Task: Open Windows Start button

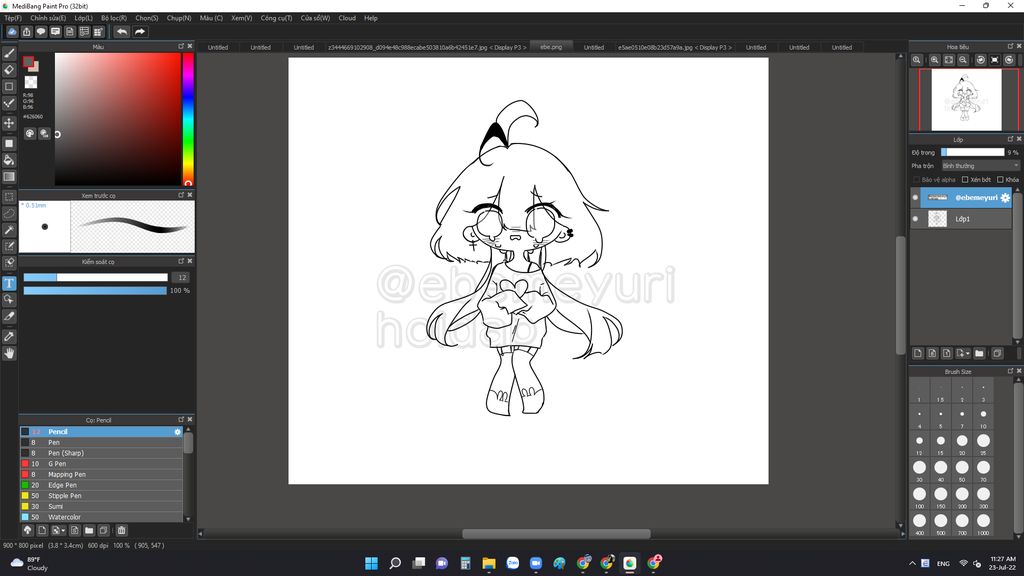Action: (x=371, y=563)
